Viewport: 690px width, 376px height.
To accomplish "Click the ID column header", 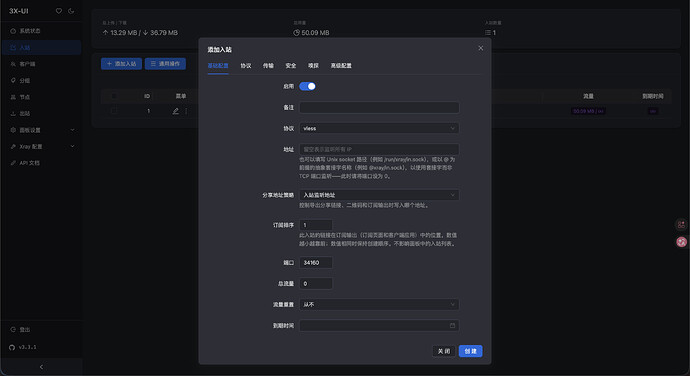I will 147,96.
